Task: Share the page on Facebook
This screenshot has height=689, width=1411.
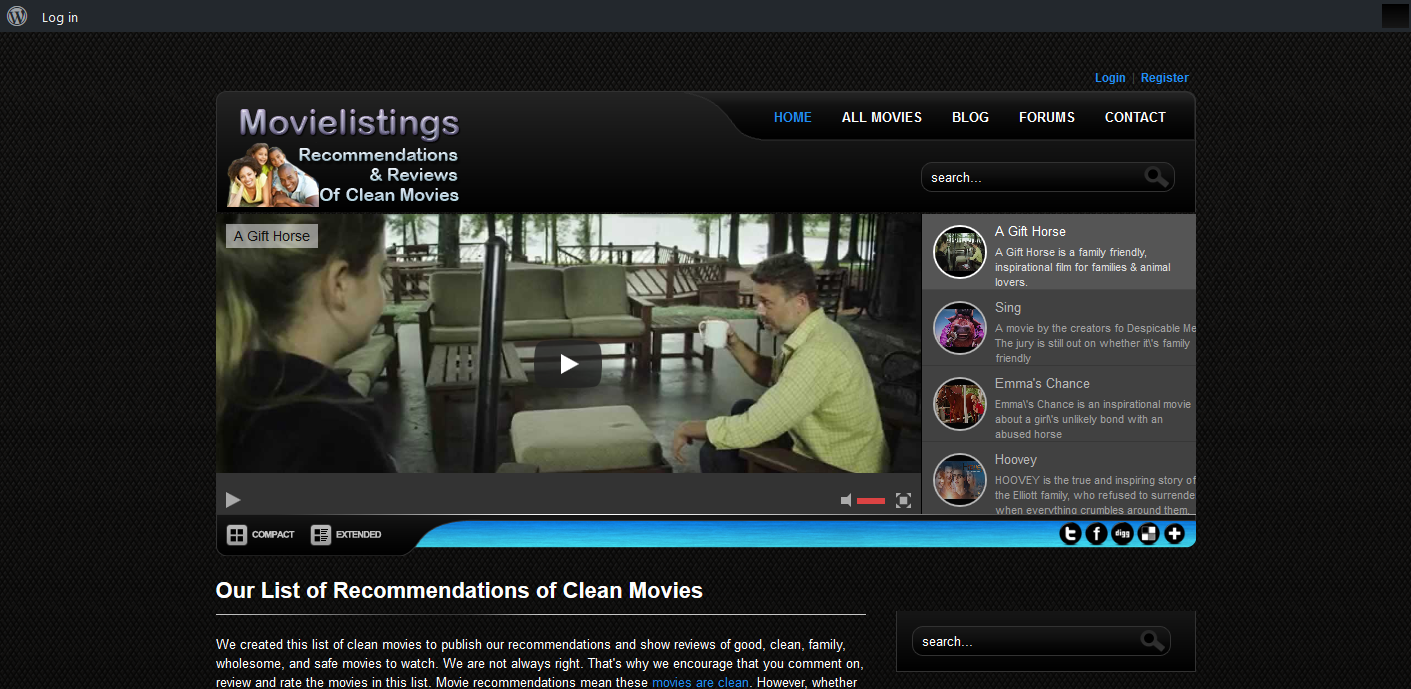Action: tap(1096, 533)
